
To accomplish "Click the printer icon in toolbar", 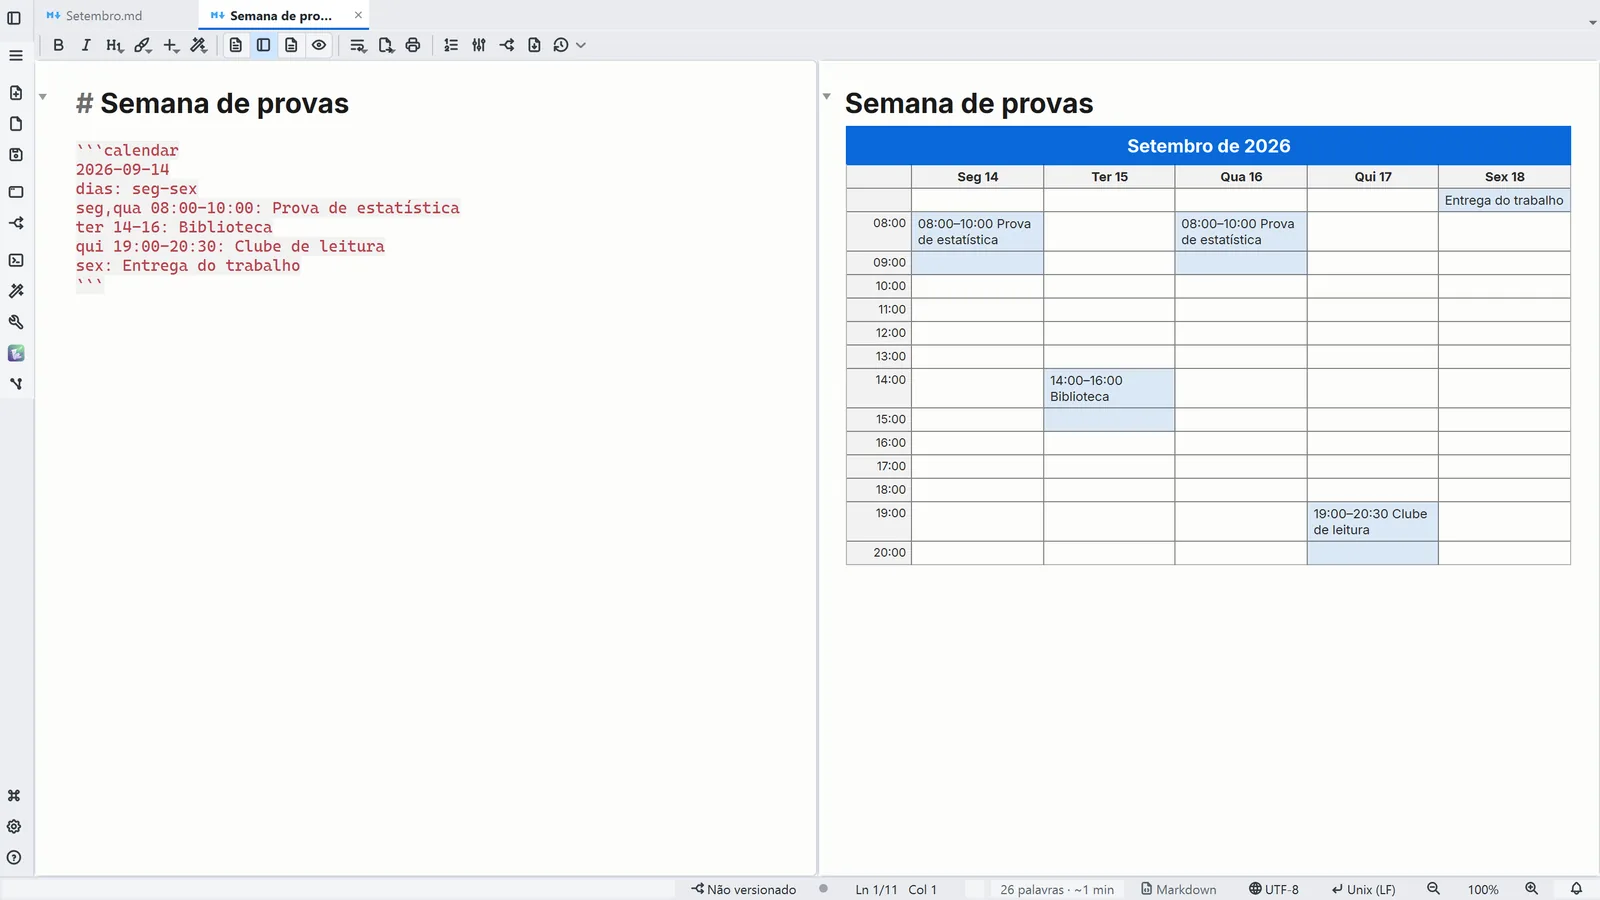I will [x=413, y=45].
